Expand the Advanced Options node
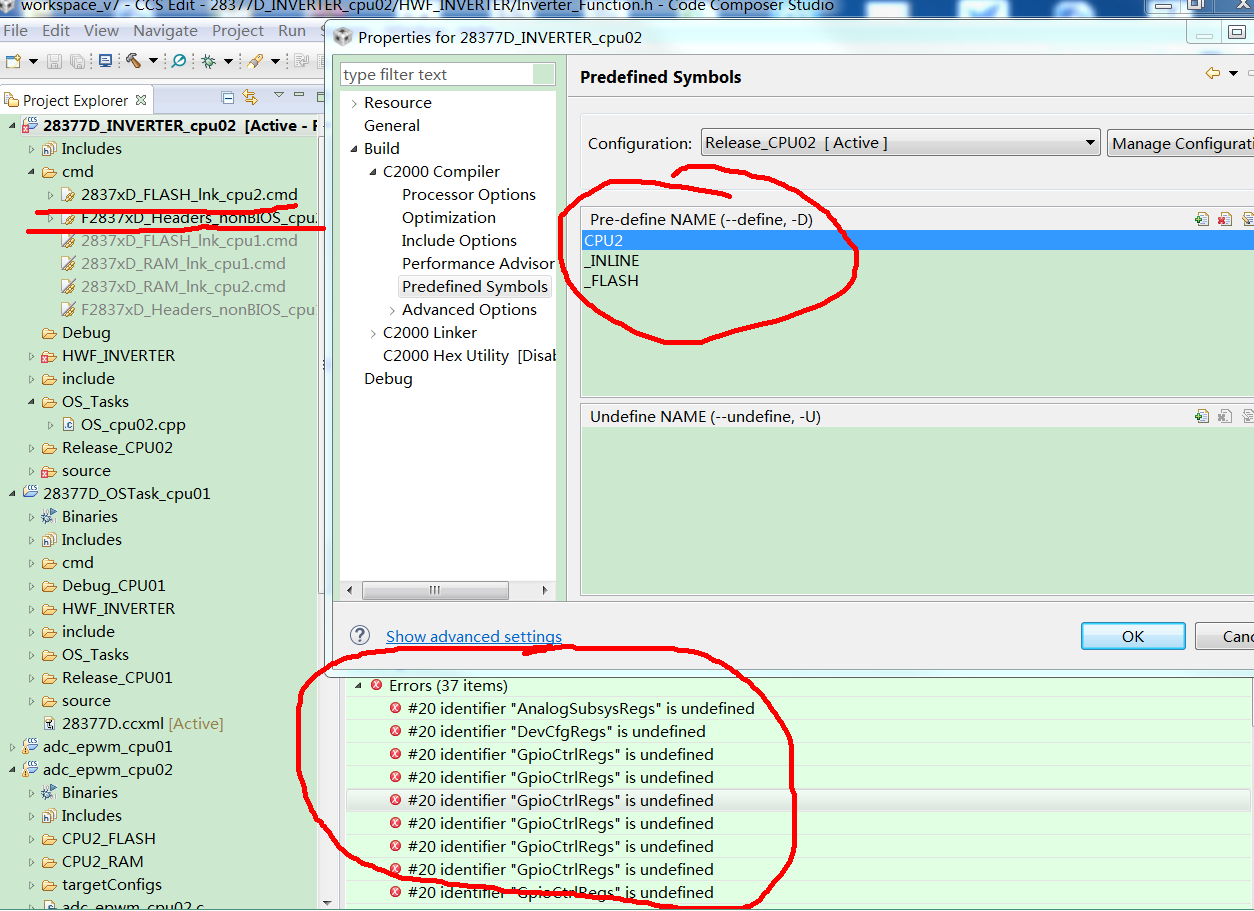Viewport: 1254px width, 911px height. [392, 310]
